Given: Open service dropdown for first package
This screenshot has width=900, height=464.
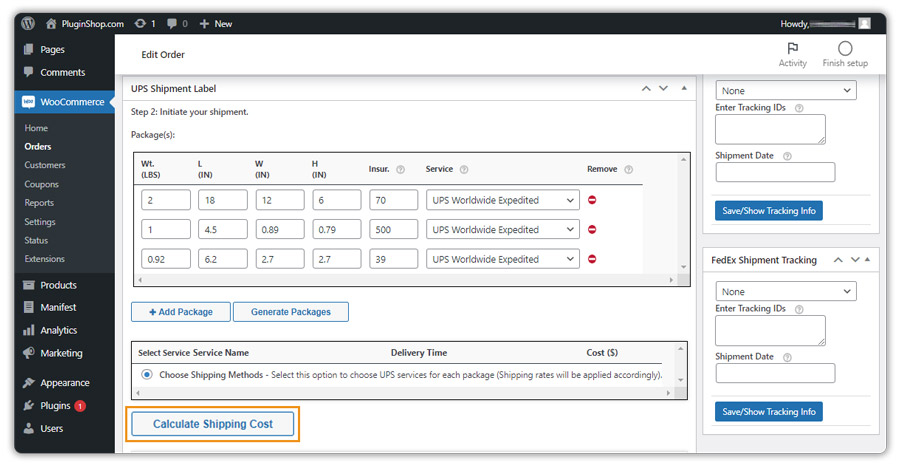Looking at the screenshot, I should click(503, 200).
